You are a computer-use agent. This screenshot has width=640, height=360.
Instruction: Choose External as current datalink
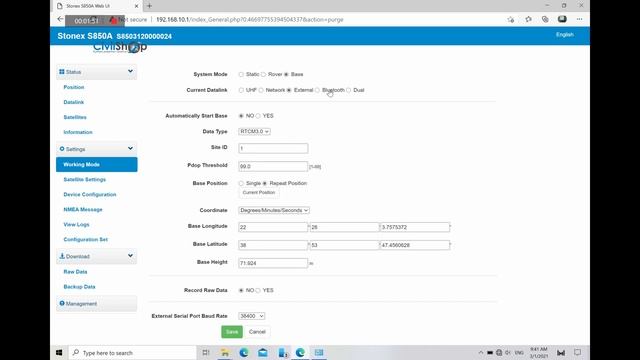[x=289, y=90]
